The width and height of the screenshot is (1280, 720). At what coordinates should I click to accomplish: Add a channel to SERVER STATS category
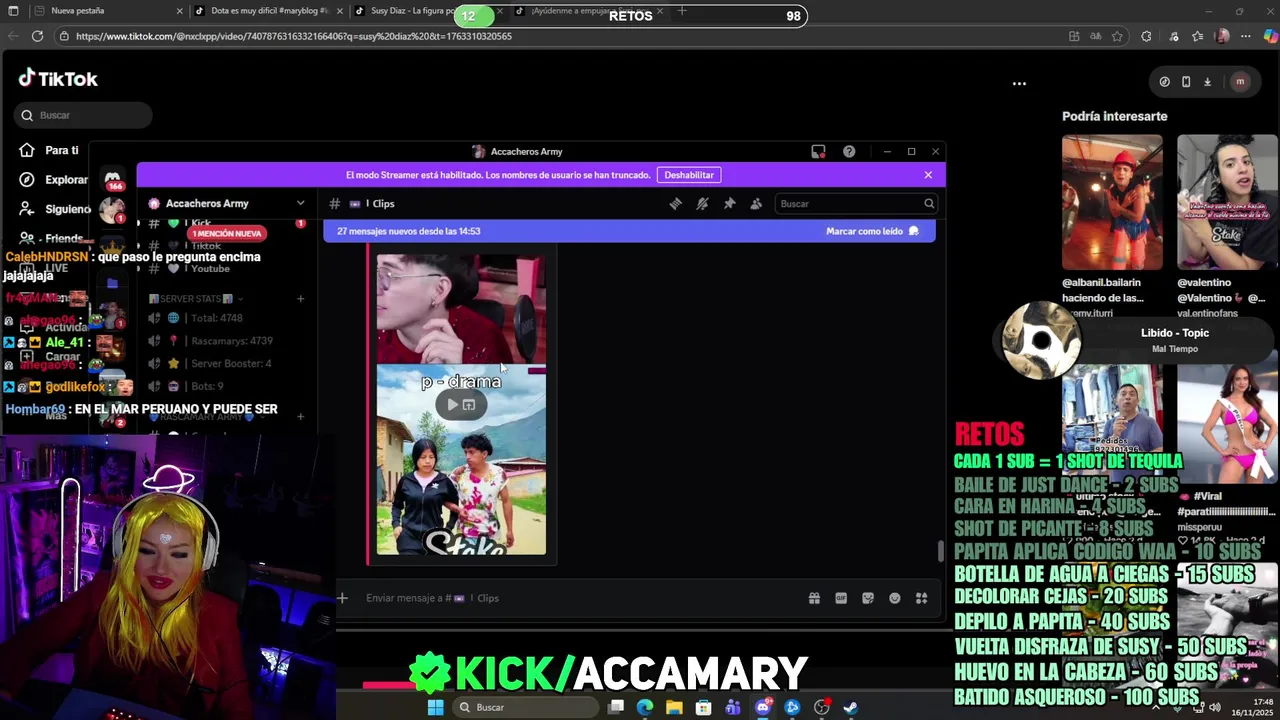click(x=300, y=298)
